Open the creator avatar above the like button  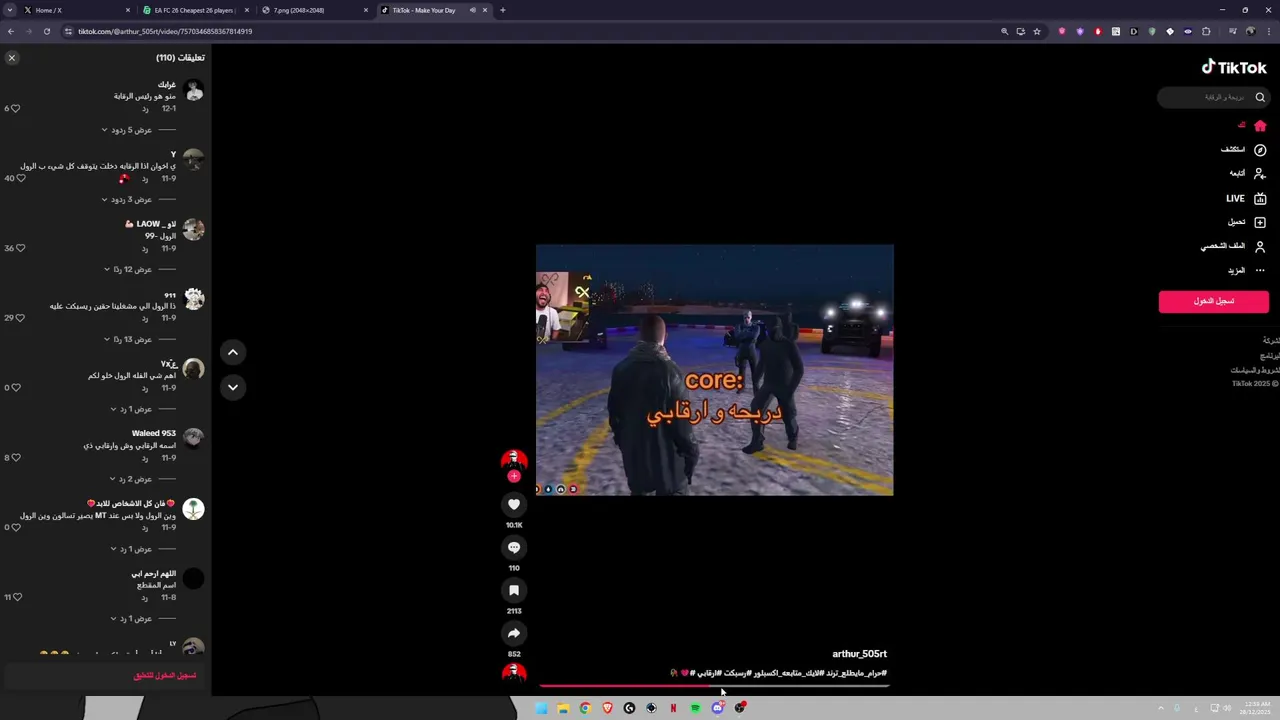point(514,460)
